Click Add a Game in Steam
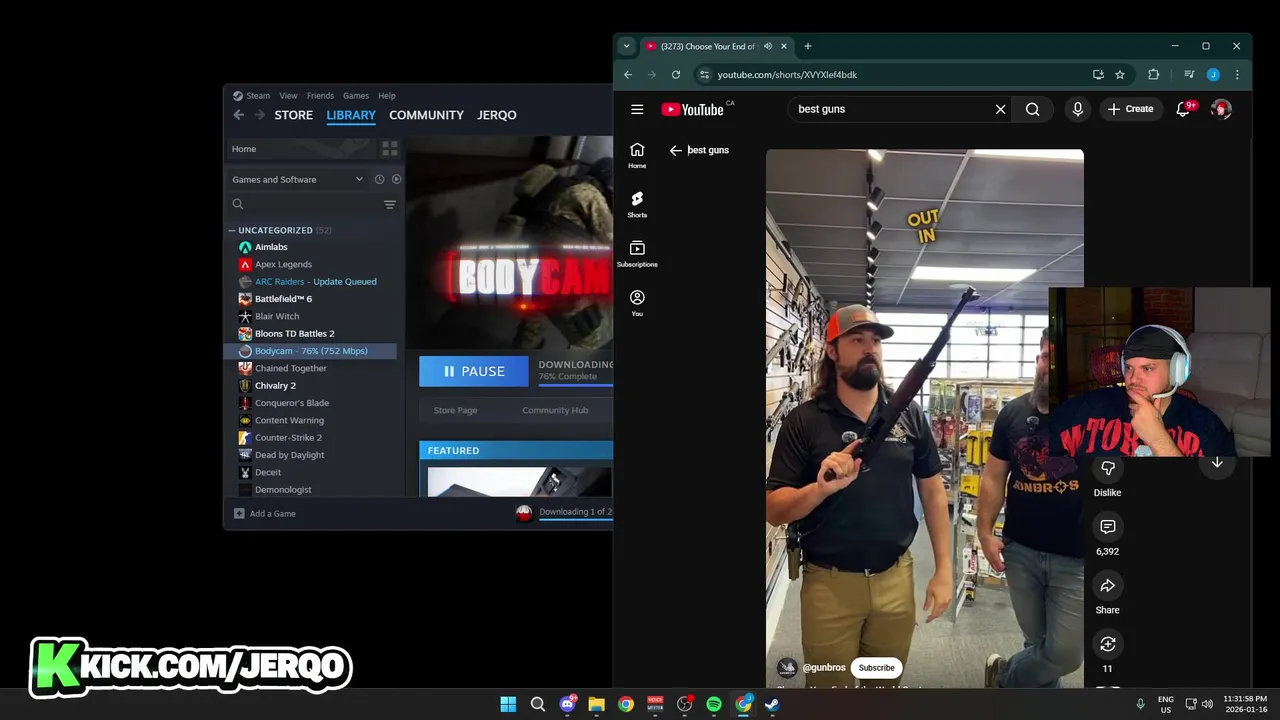The width and height of the screenshot is (1280, 720). pos(264,514)
